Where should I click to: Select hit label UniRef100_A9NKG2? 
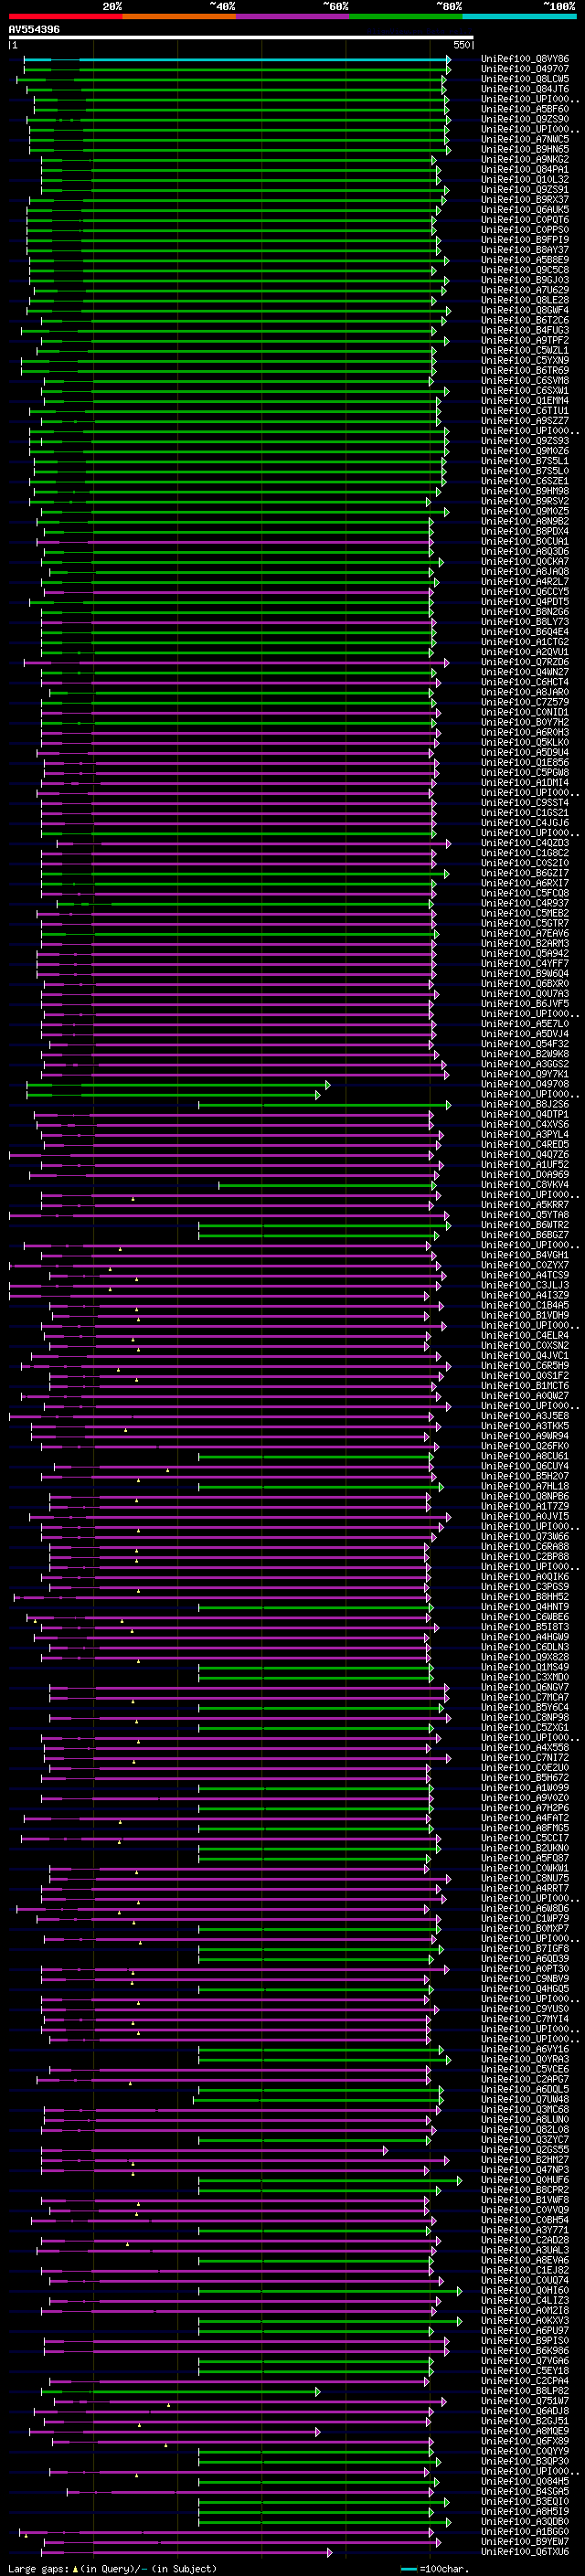click(525, 159)
